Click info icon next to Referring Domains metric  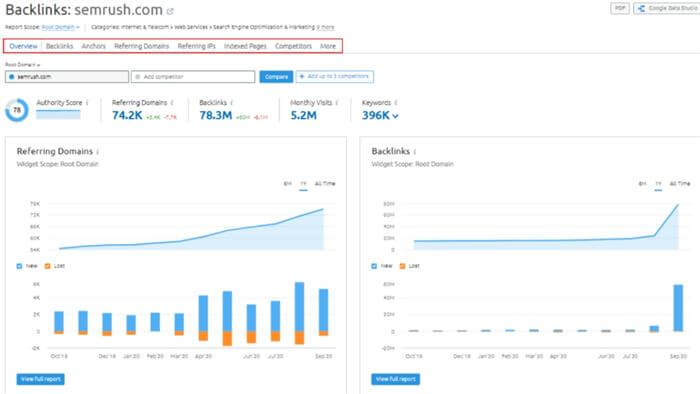(x=172, y=103)
